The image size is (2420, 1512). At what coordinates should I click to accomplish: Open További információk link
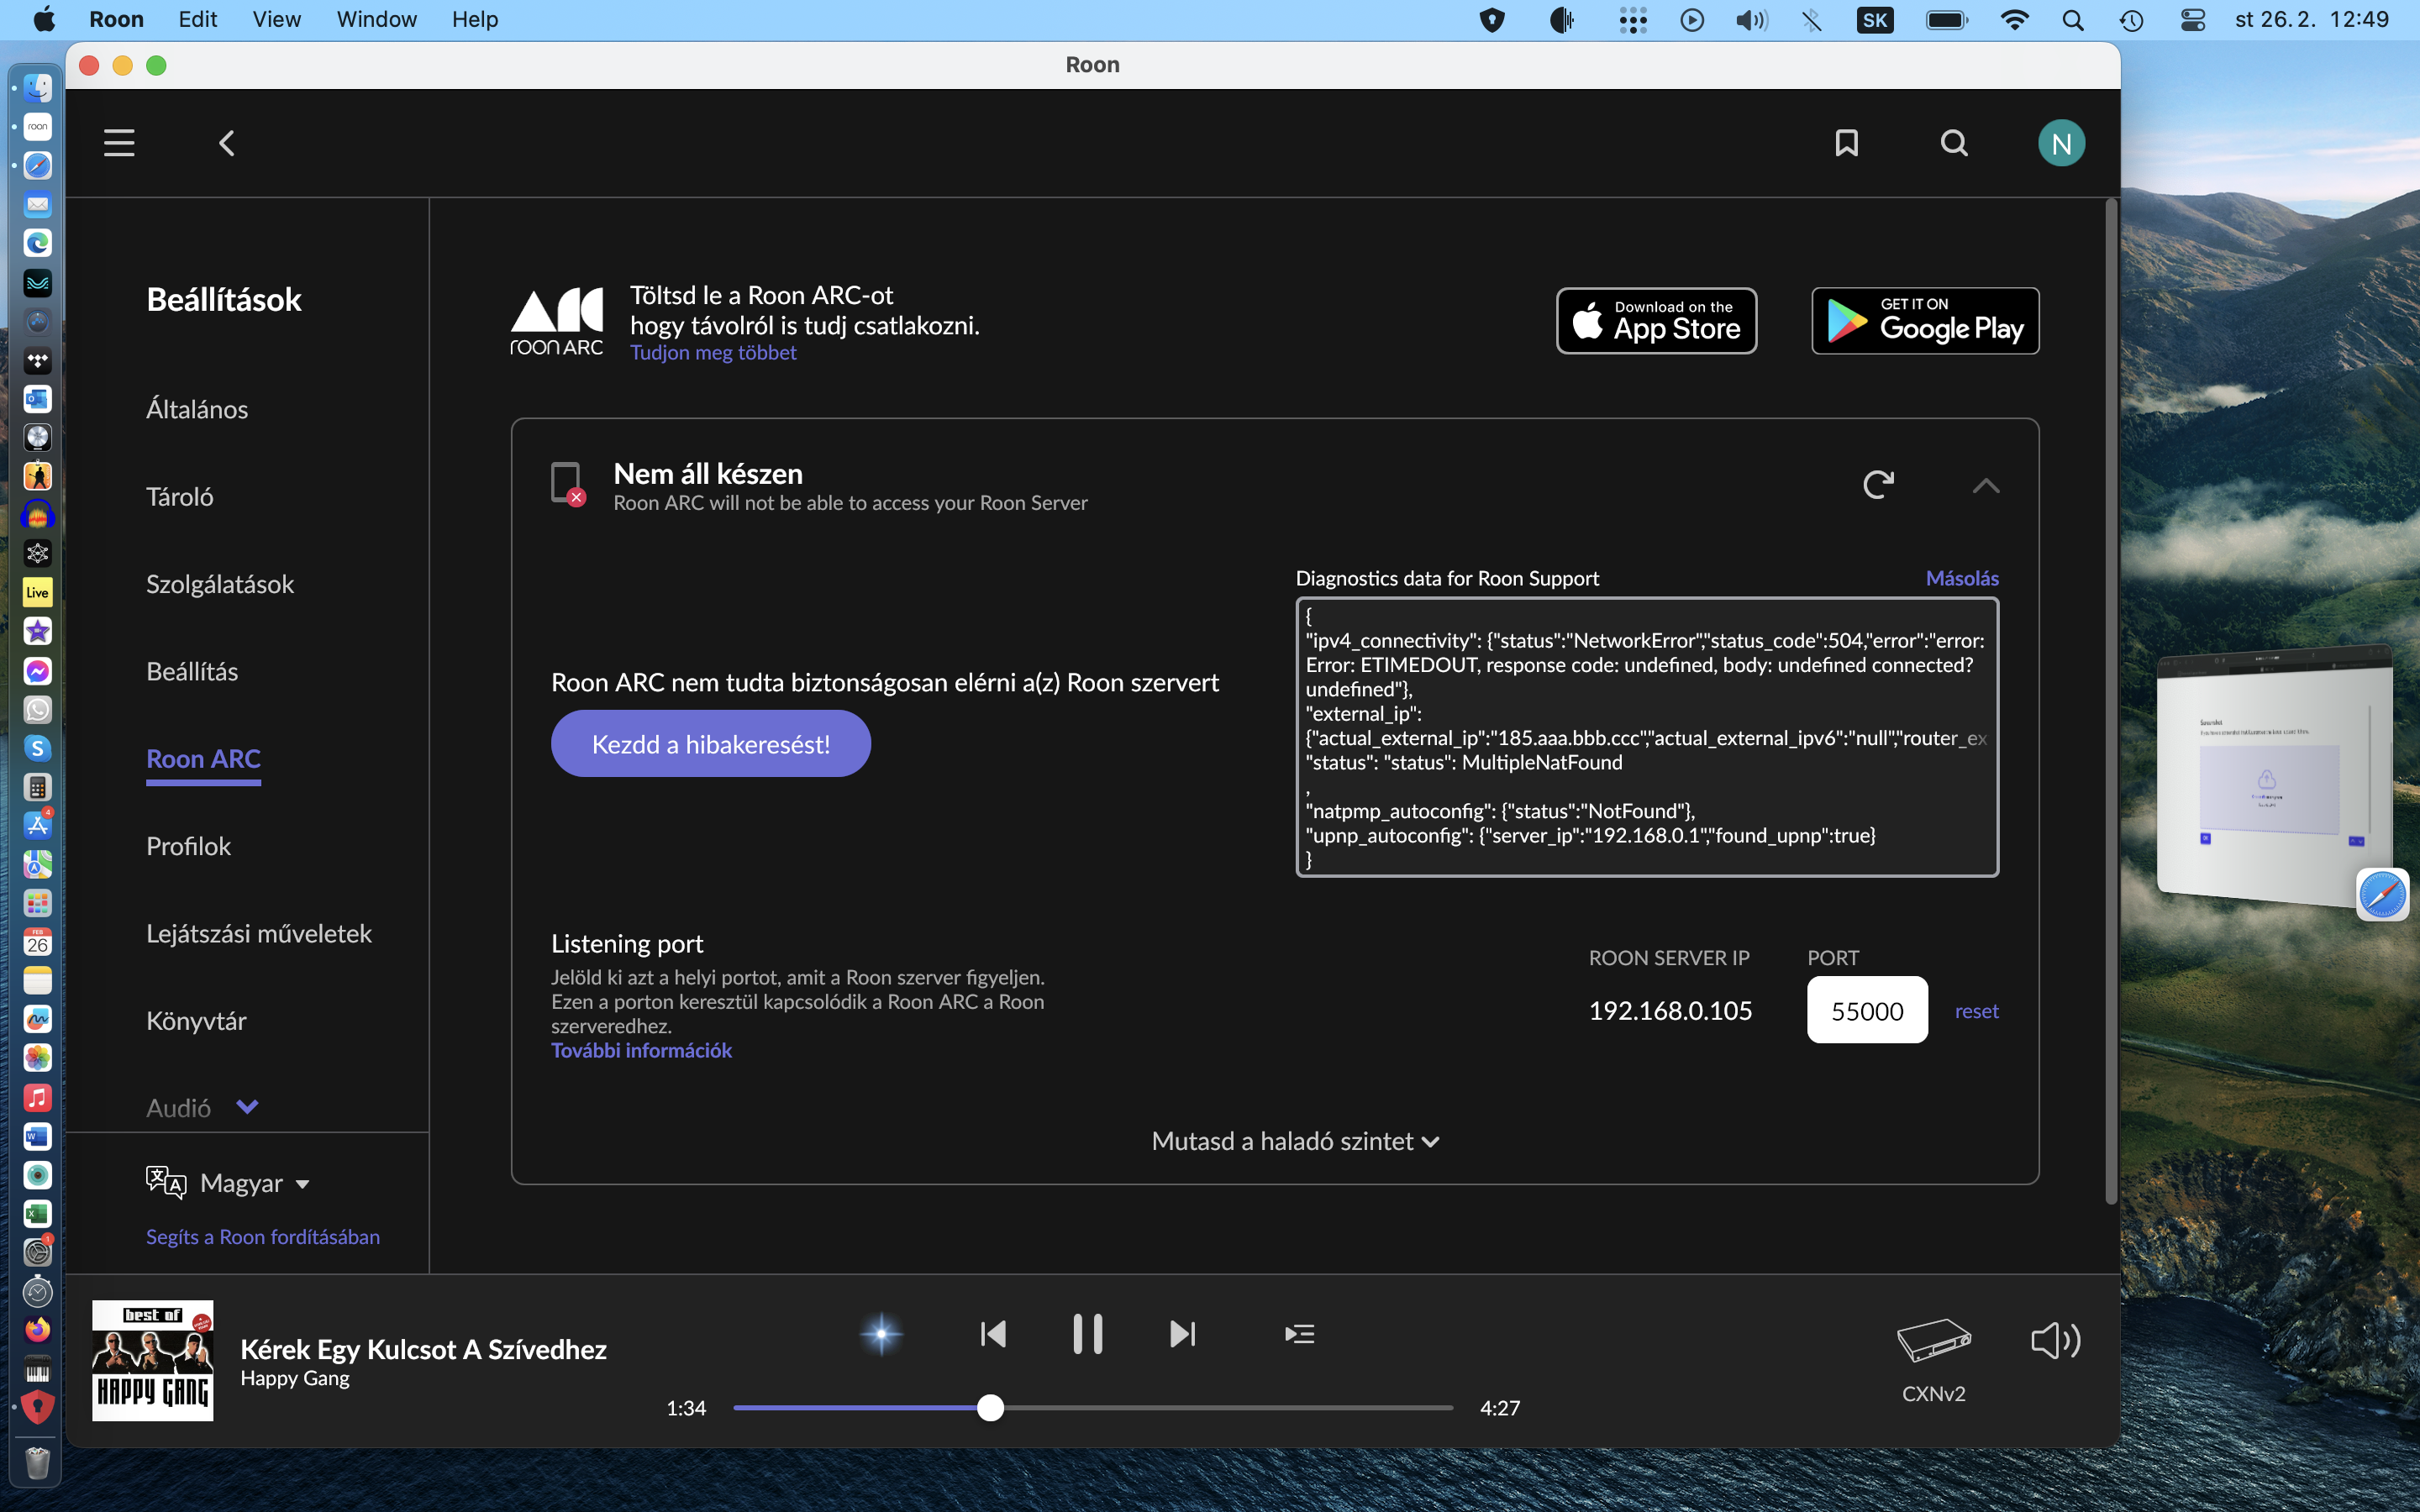tap(641, 1050)
